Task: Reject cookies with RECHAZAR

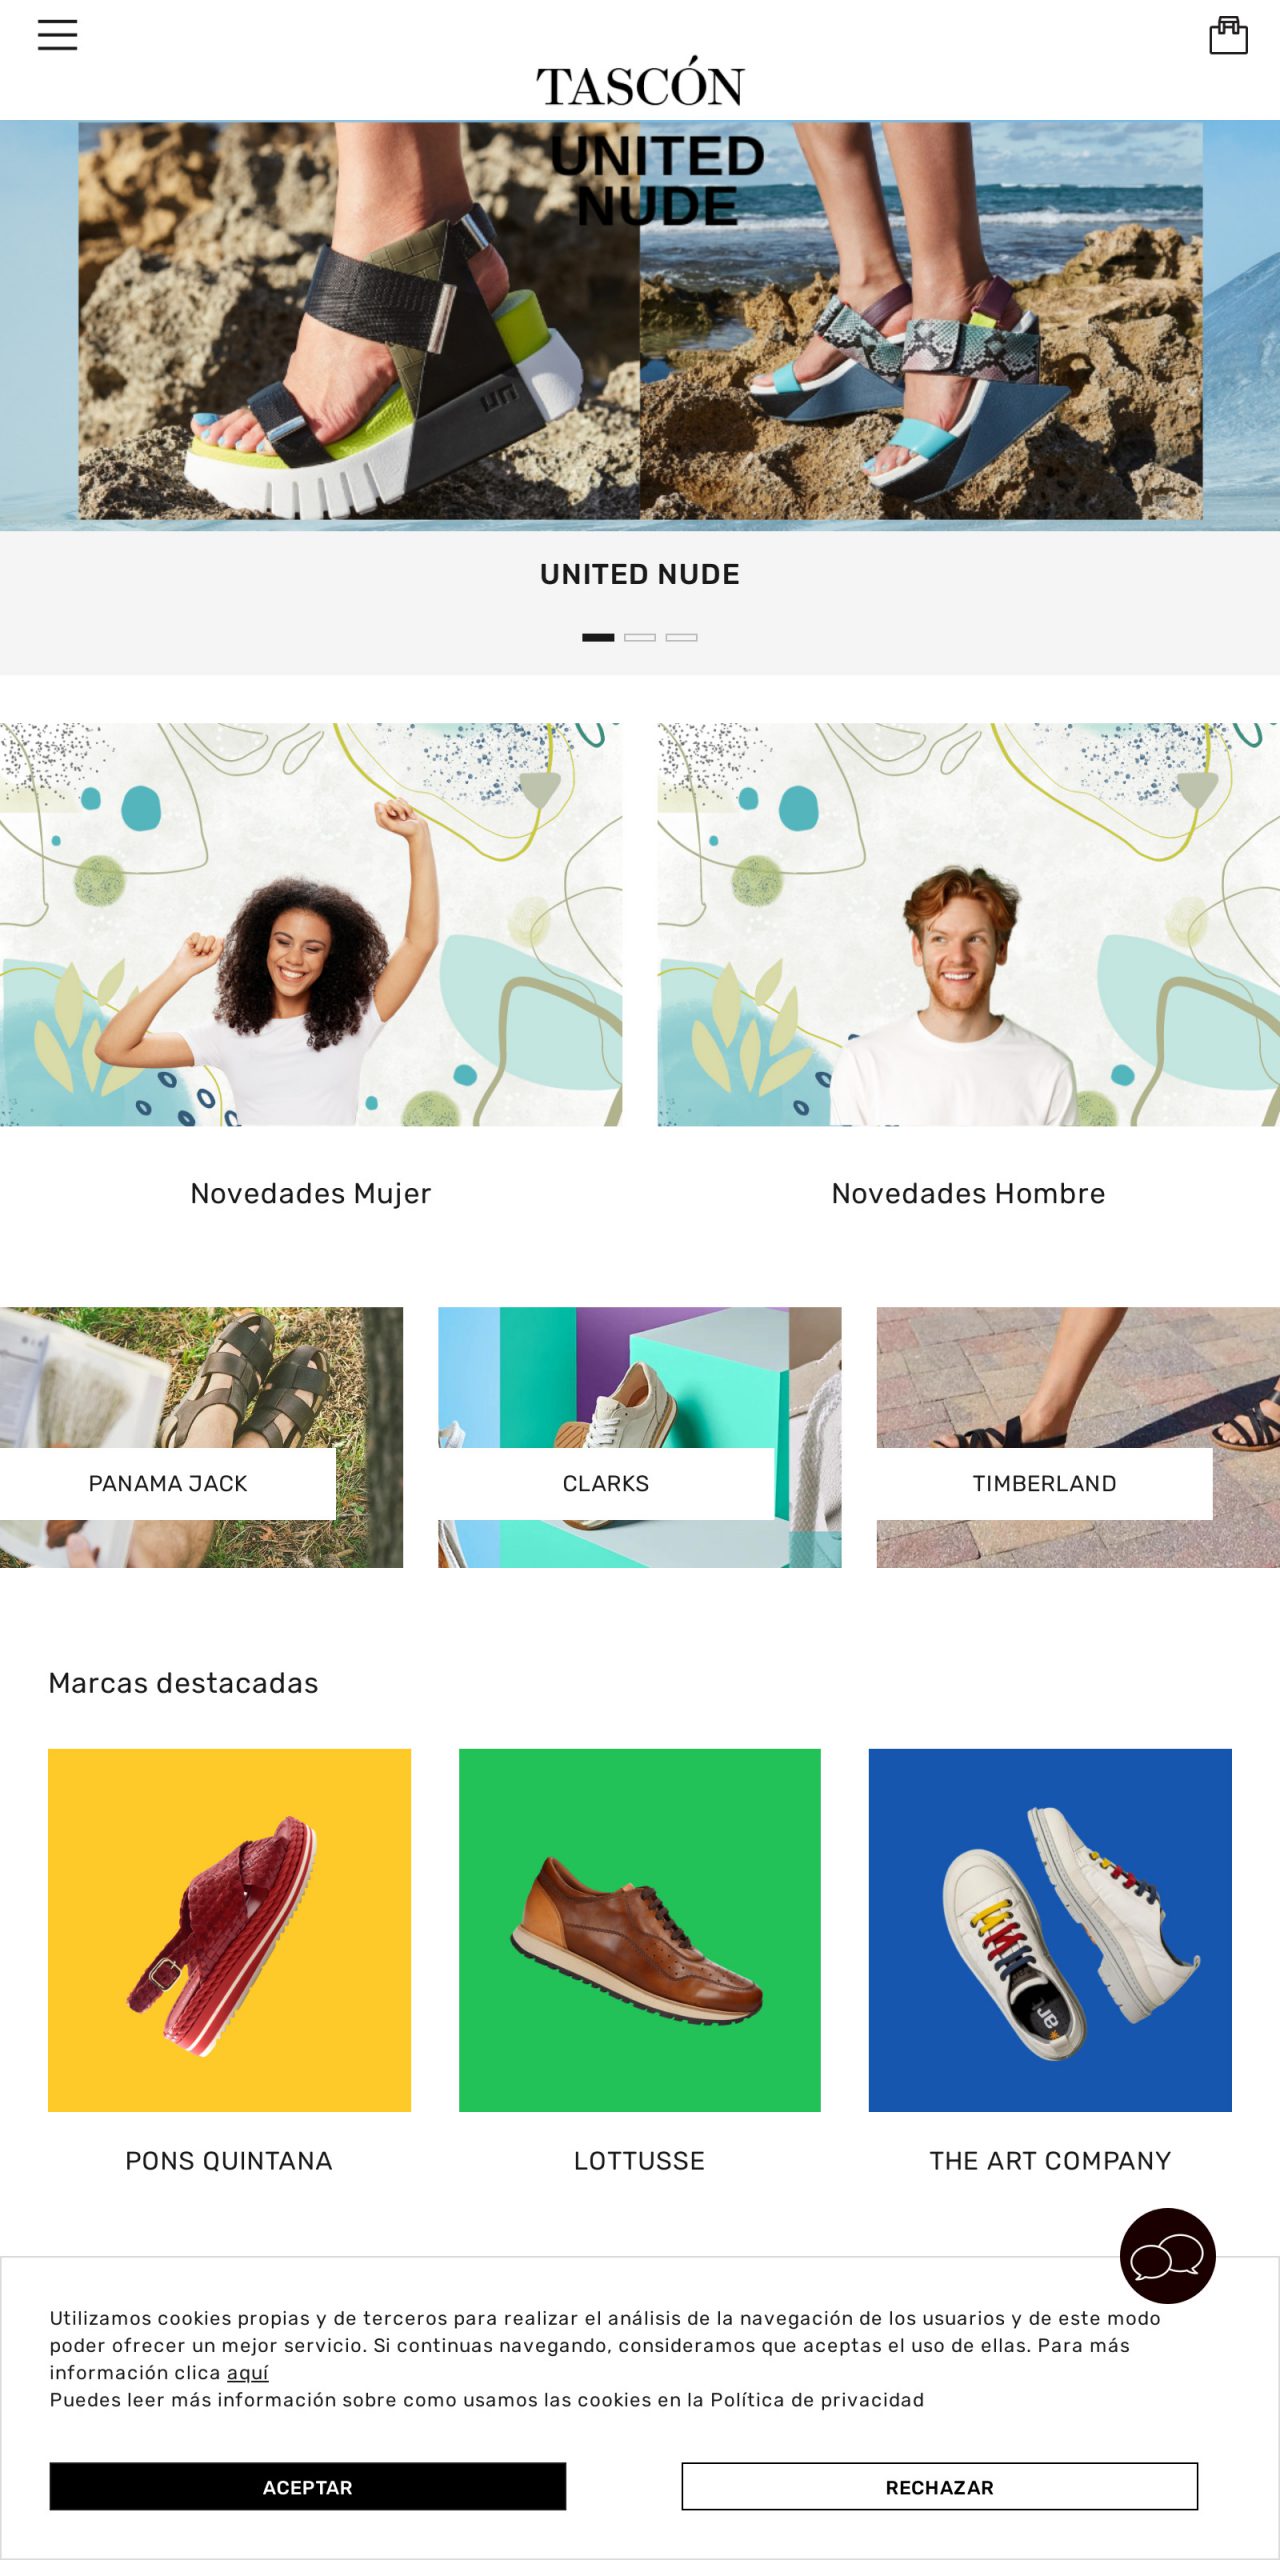Action: tap(940, 2486)
